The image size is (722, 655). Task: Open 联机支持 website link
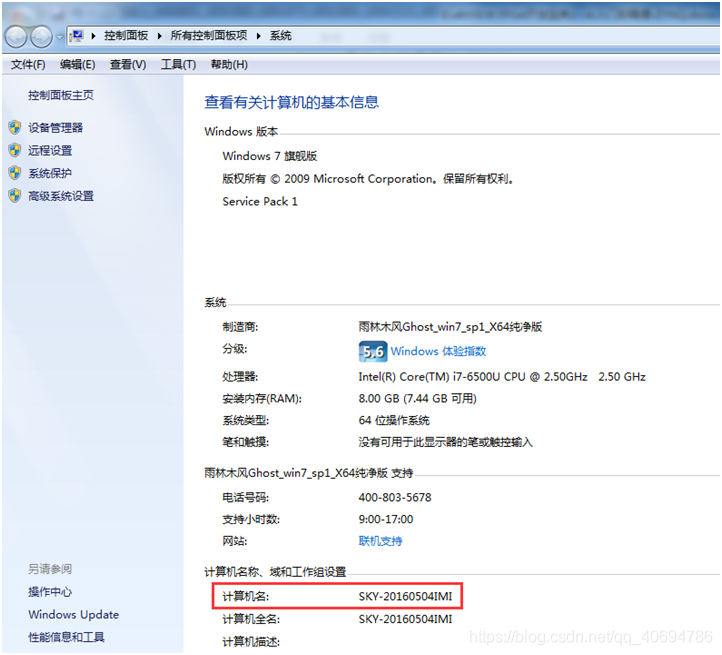(380, 541)
